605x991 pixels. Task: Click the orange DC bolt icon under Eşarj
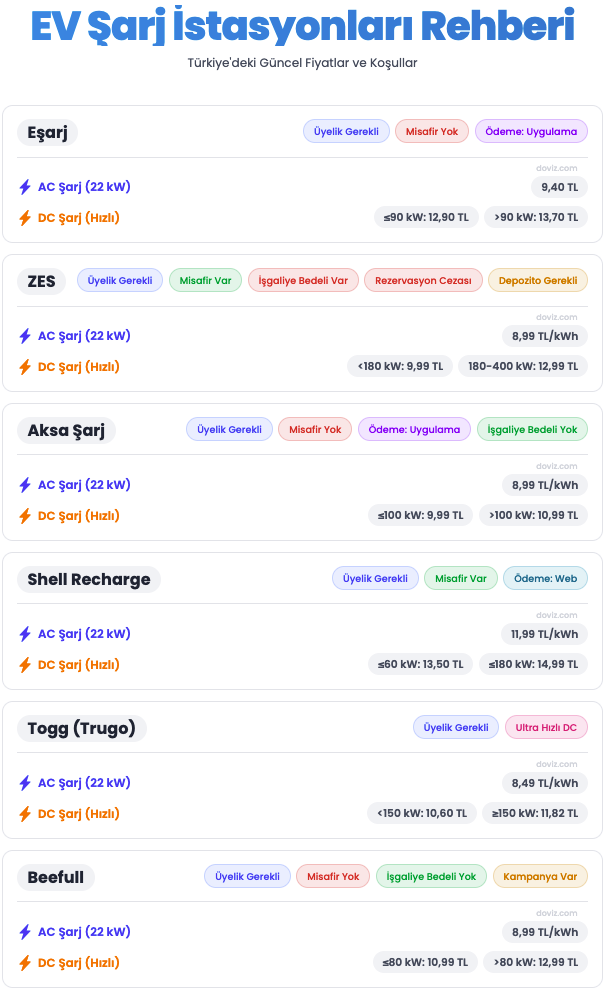tap(25, 218)
